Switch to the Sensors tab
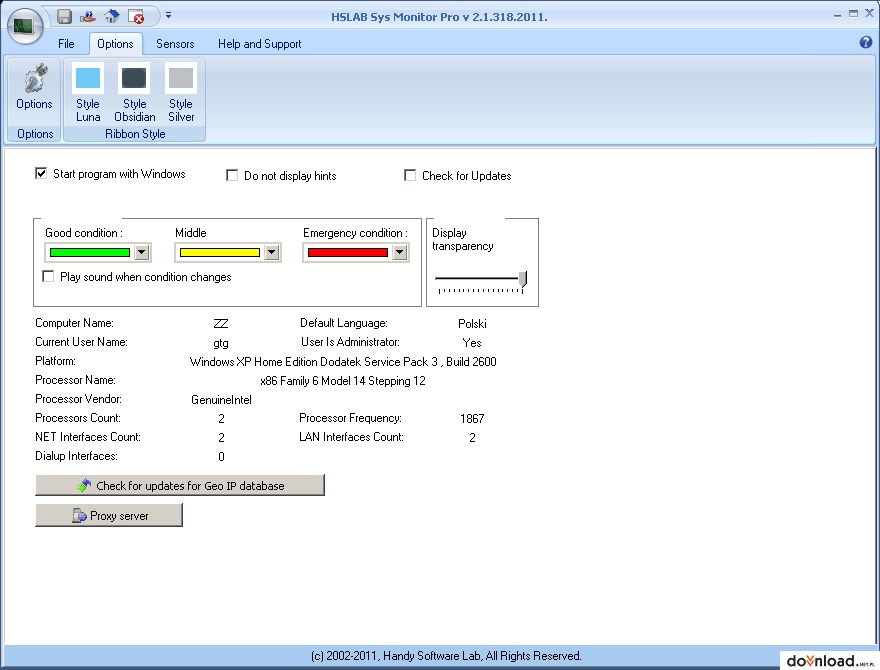Image resolution: width=880 pixels, height=670 pixels. point(175,44)
